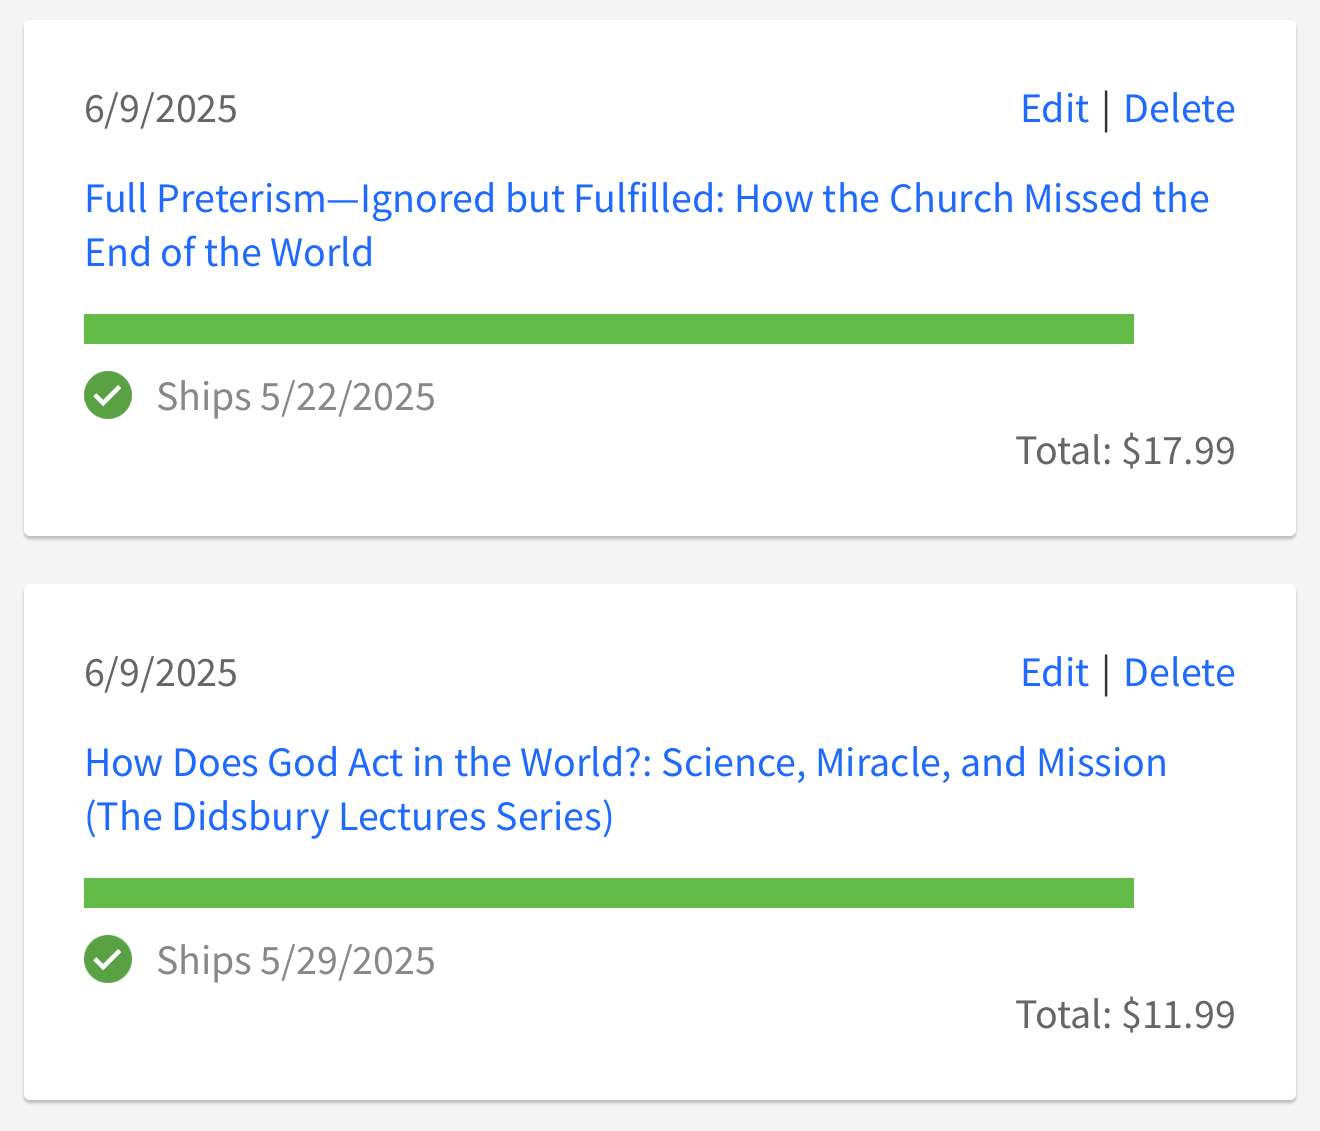Click separator between Edit and Delete for Full Preterism
Screen dimensions: 1320x1131
[1106, 110]
